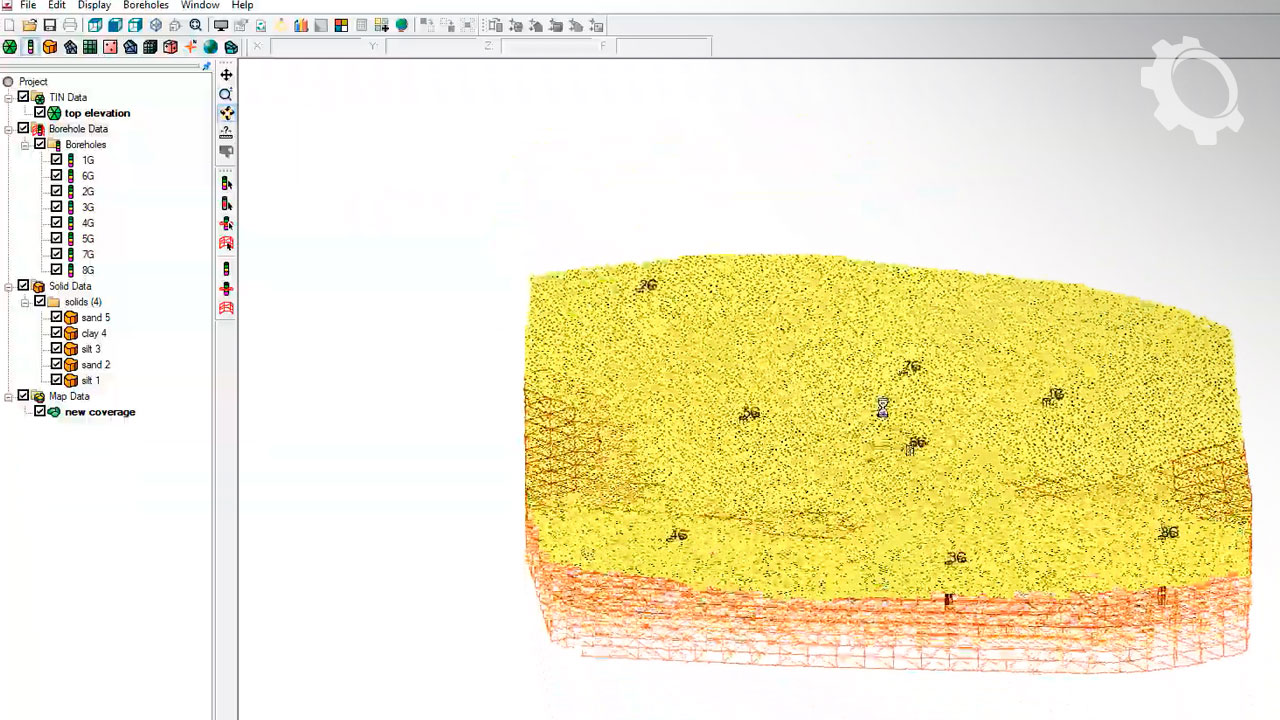Click the Print icon in toolbar
The height and width of the screenshot is (720, 1280).
70,25
